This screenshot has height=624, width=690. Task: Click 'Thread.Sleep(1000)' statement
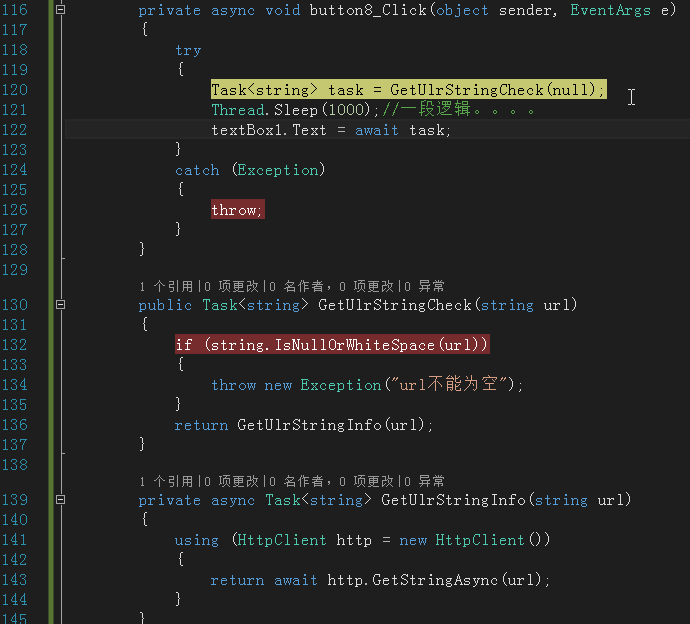pyautogui.click(x=295, y=110)
